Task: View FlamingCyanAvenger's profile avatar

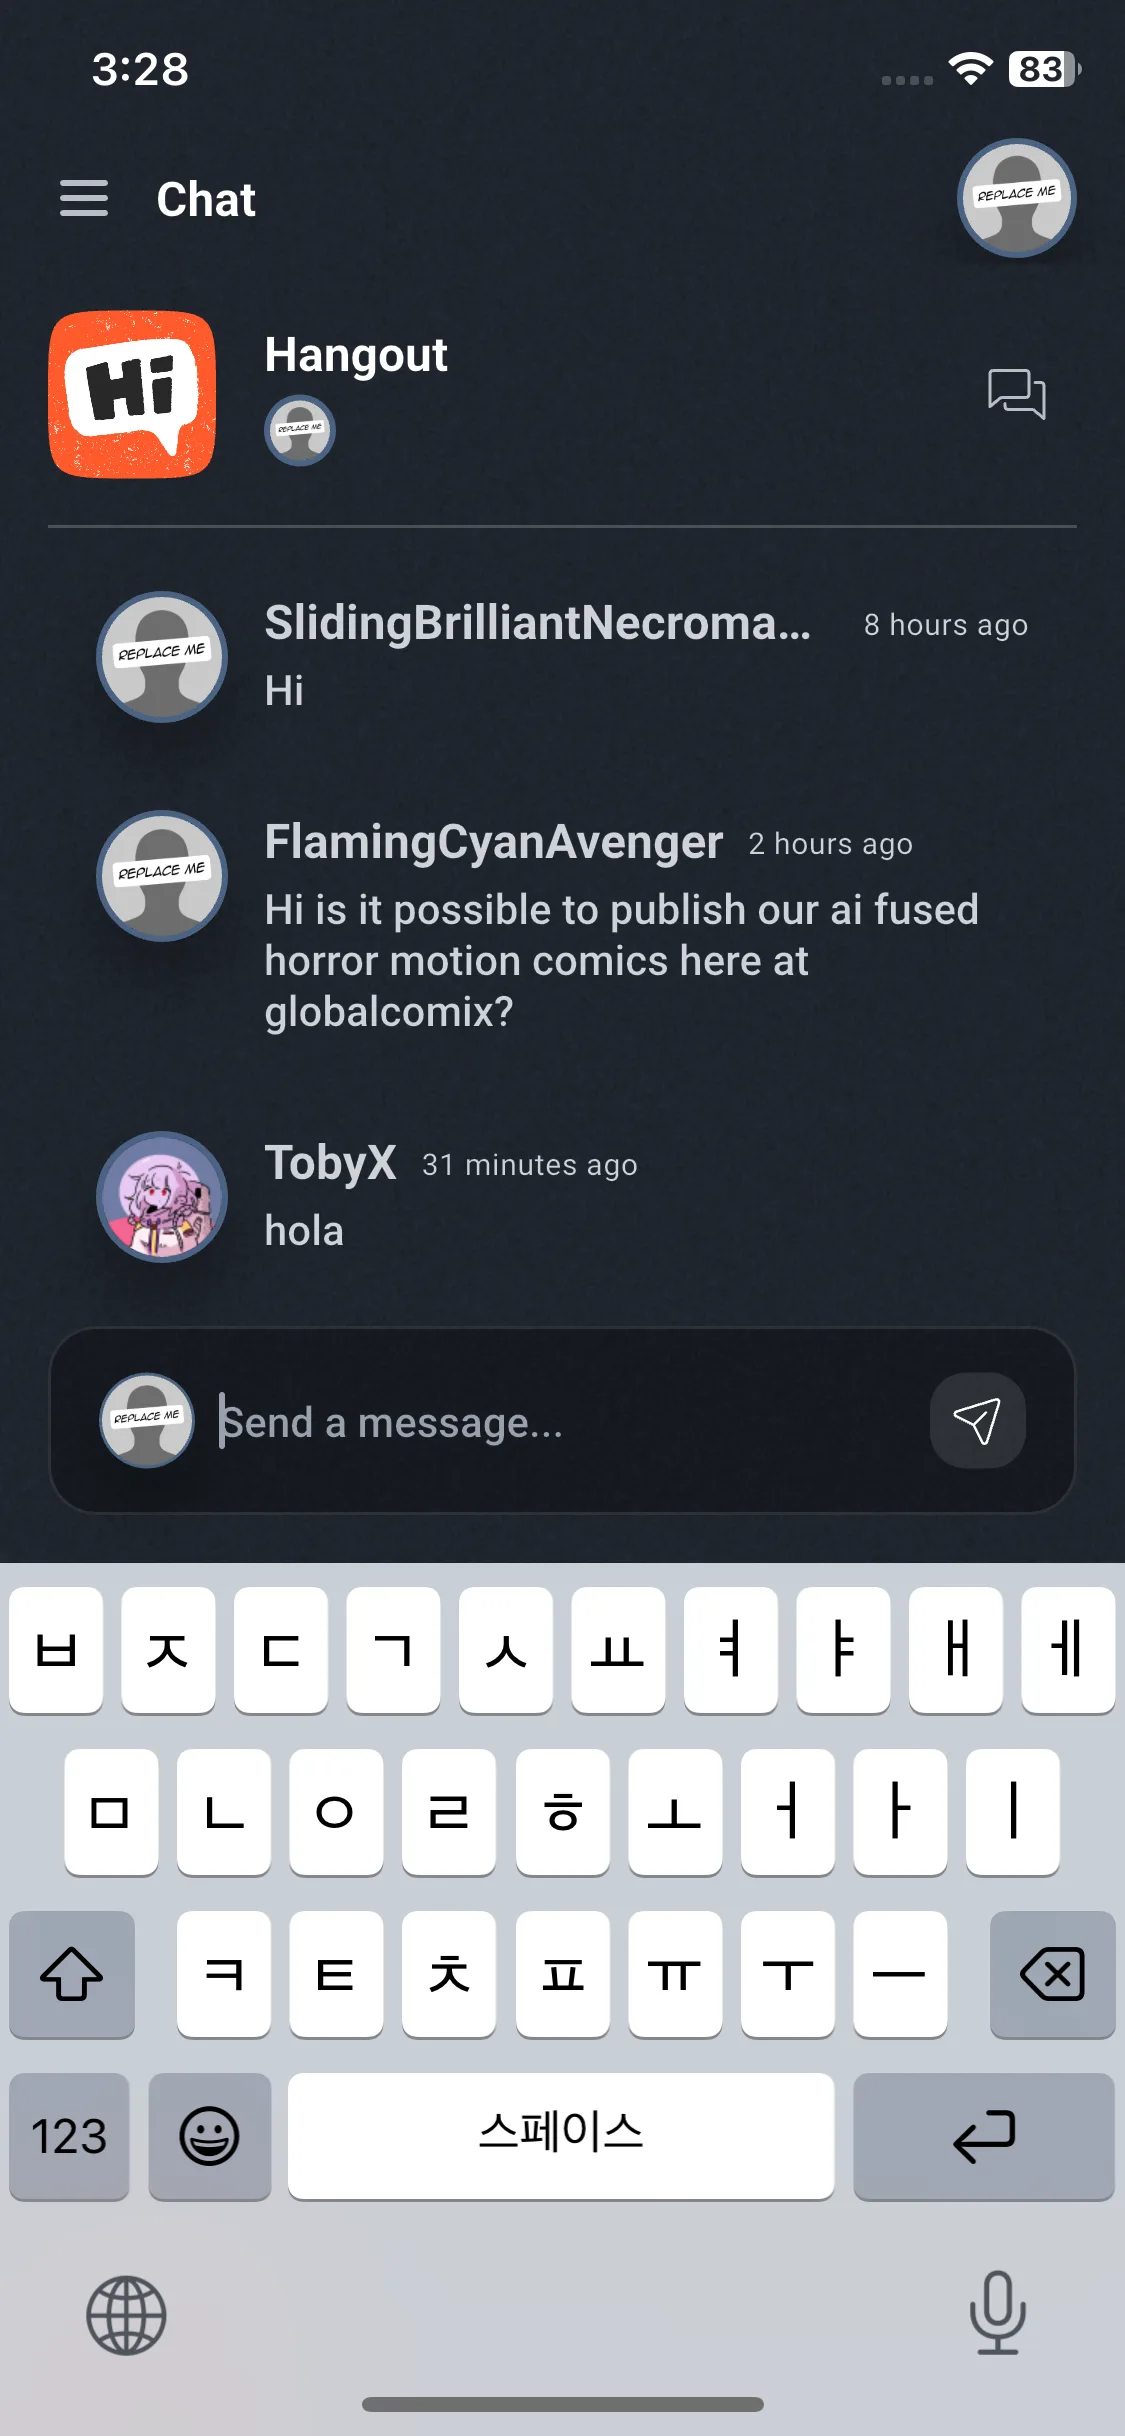Action: click(x=162, y=875)
